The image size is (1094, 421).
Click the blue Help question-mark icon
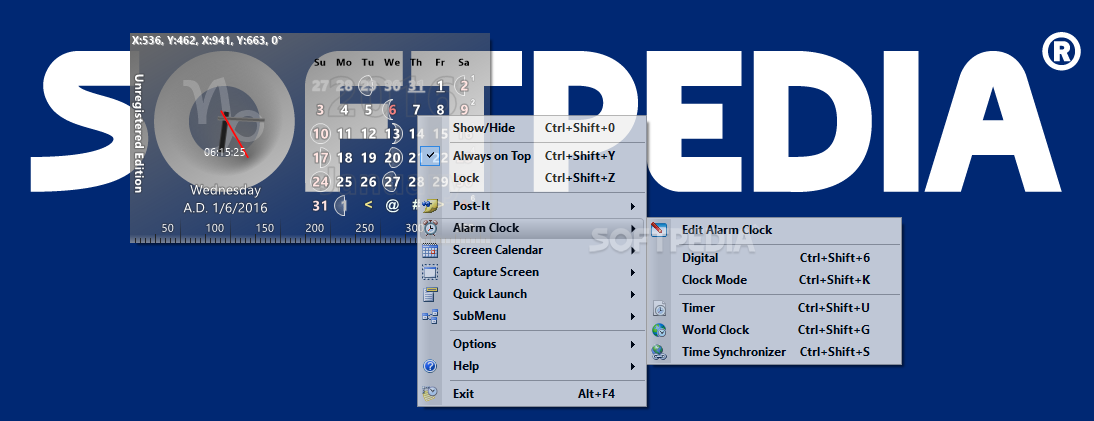point(430,366)
